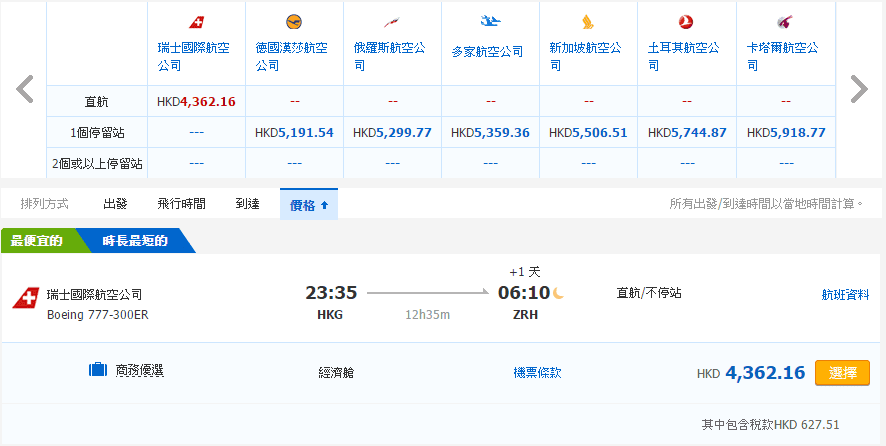Open the 航班資料 flight details link
Viewport: 886px width, 446px height.
point(845,295)
